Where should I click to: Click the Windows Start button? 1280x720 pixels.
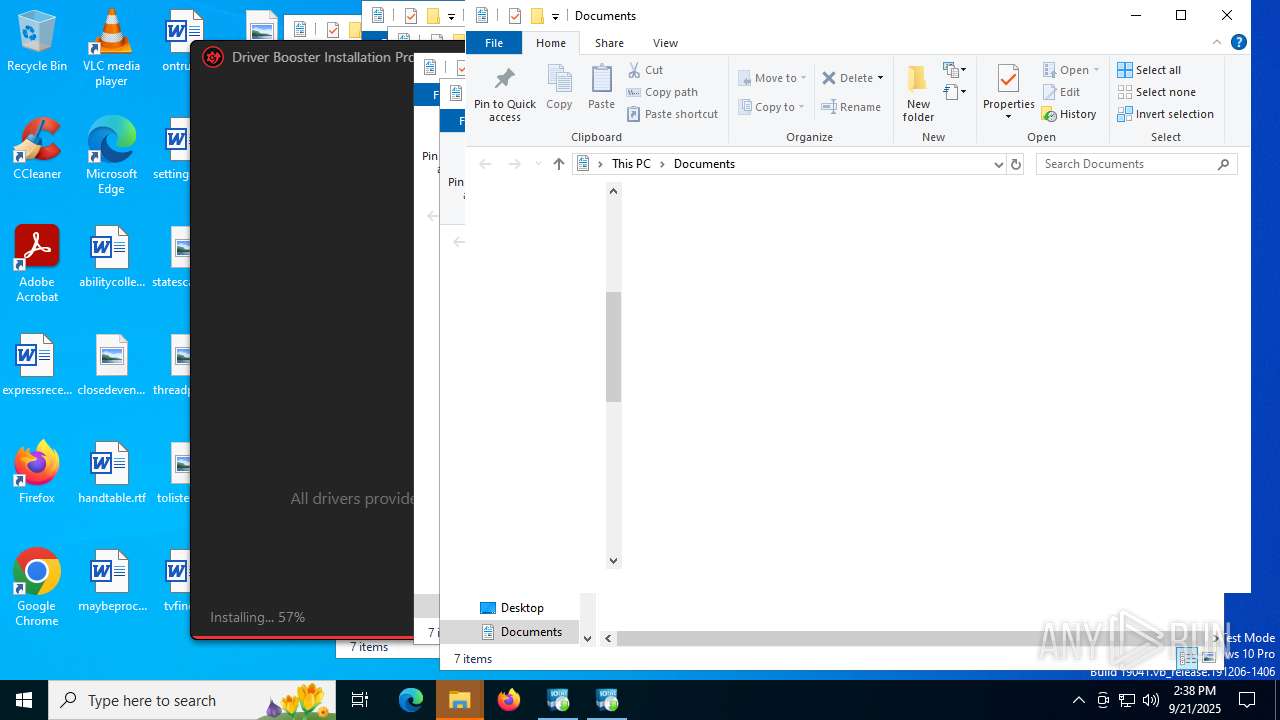tap(24, 700)
